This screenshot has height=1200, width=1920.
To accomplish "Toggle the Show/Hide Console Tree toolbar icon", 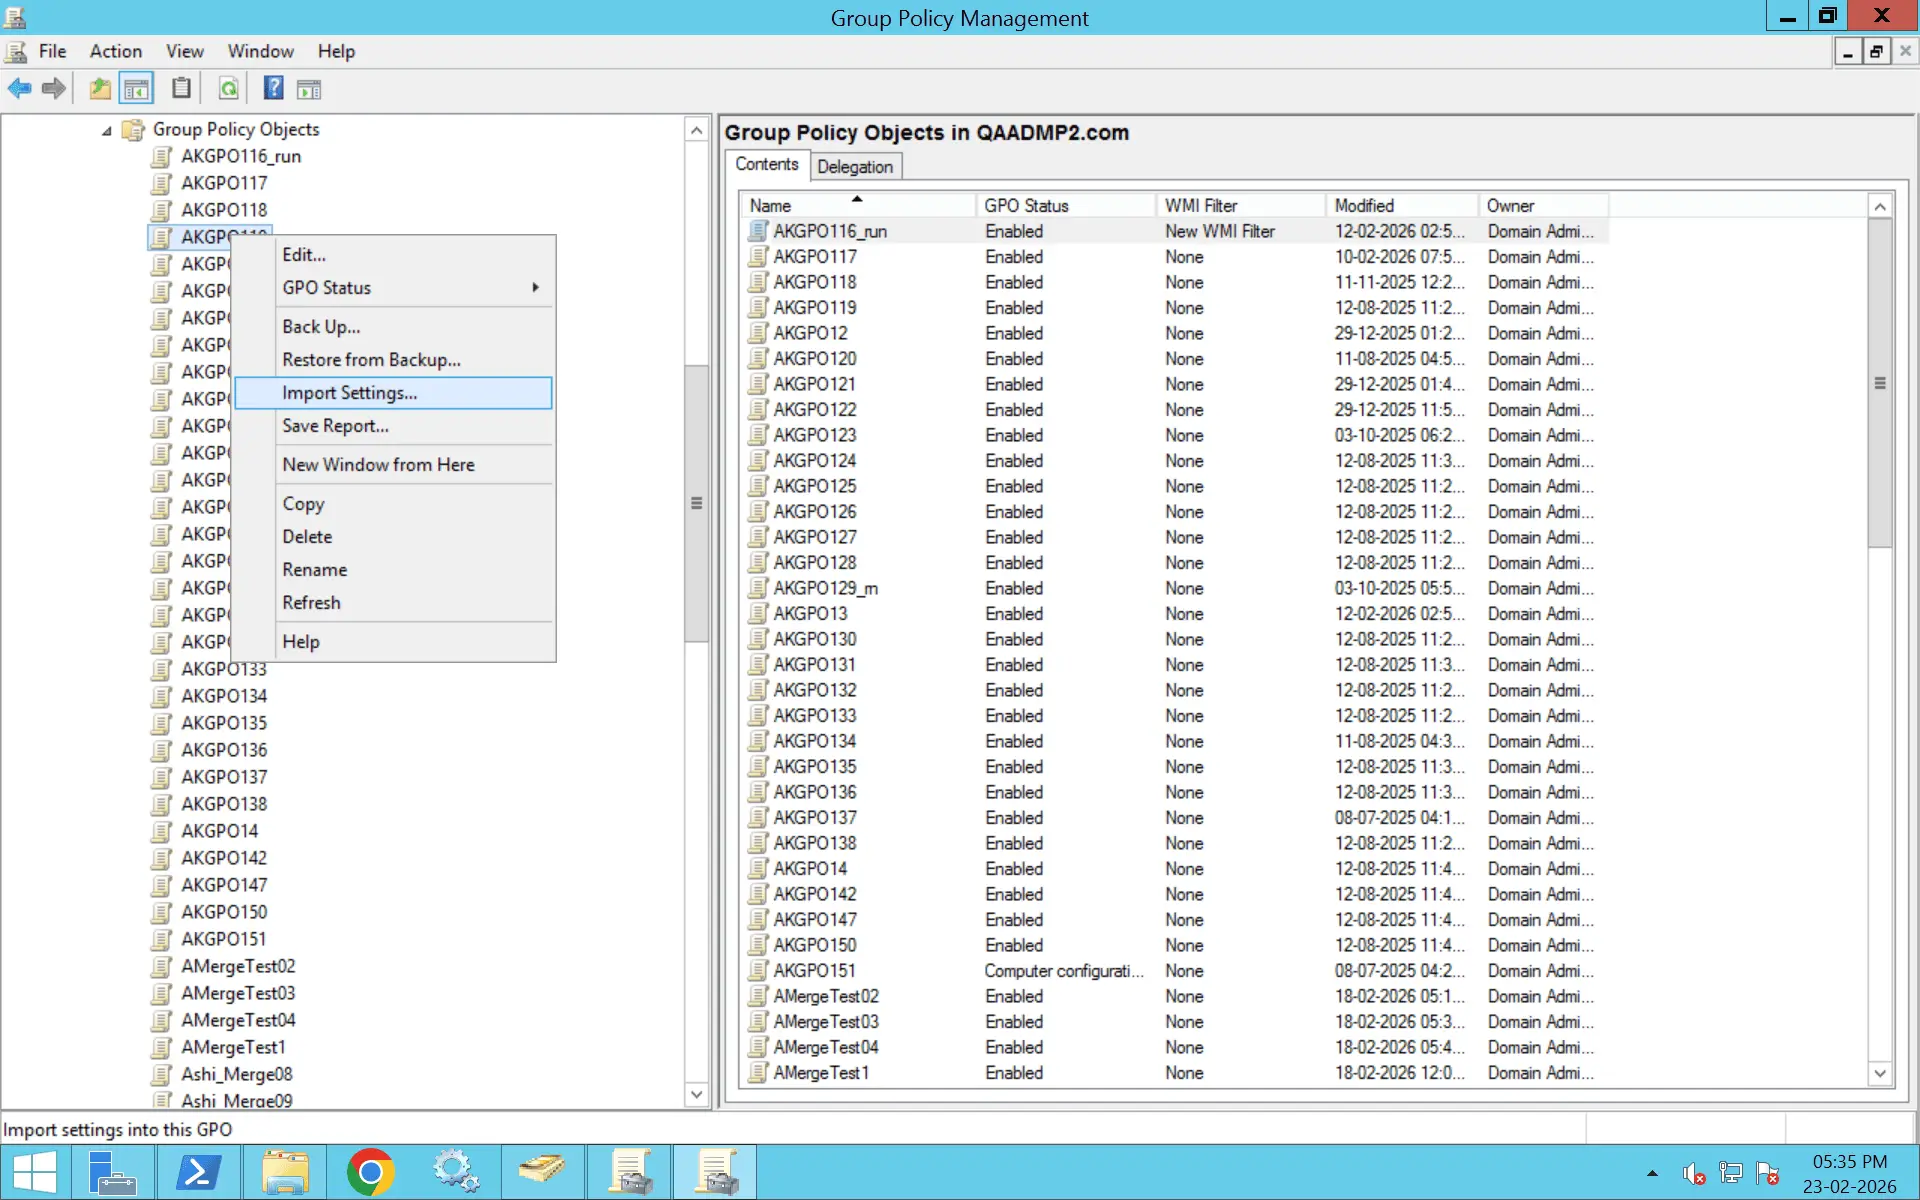I will pos(137,88).
